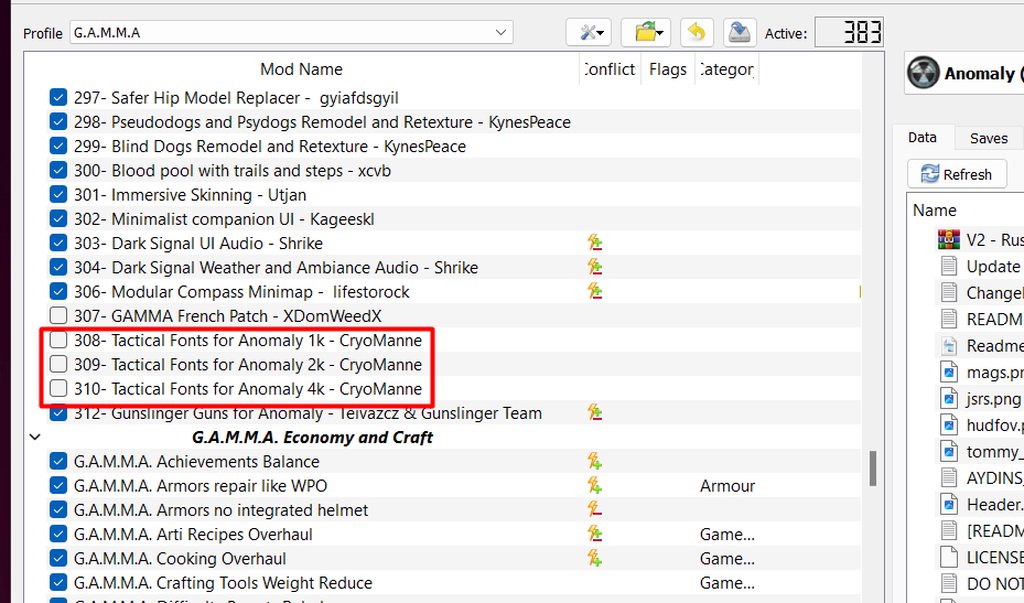Switch to the Data tab
This screenshot has width=1024, height=603.
point(922,137)
